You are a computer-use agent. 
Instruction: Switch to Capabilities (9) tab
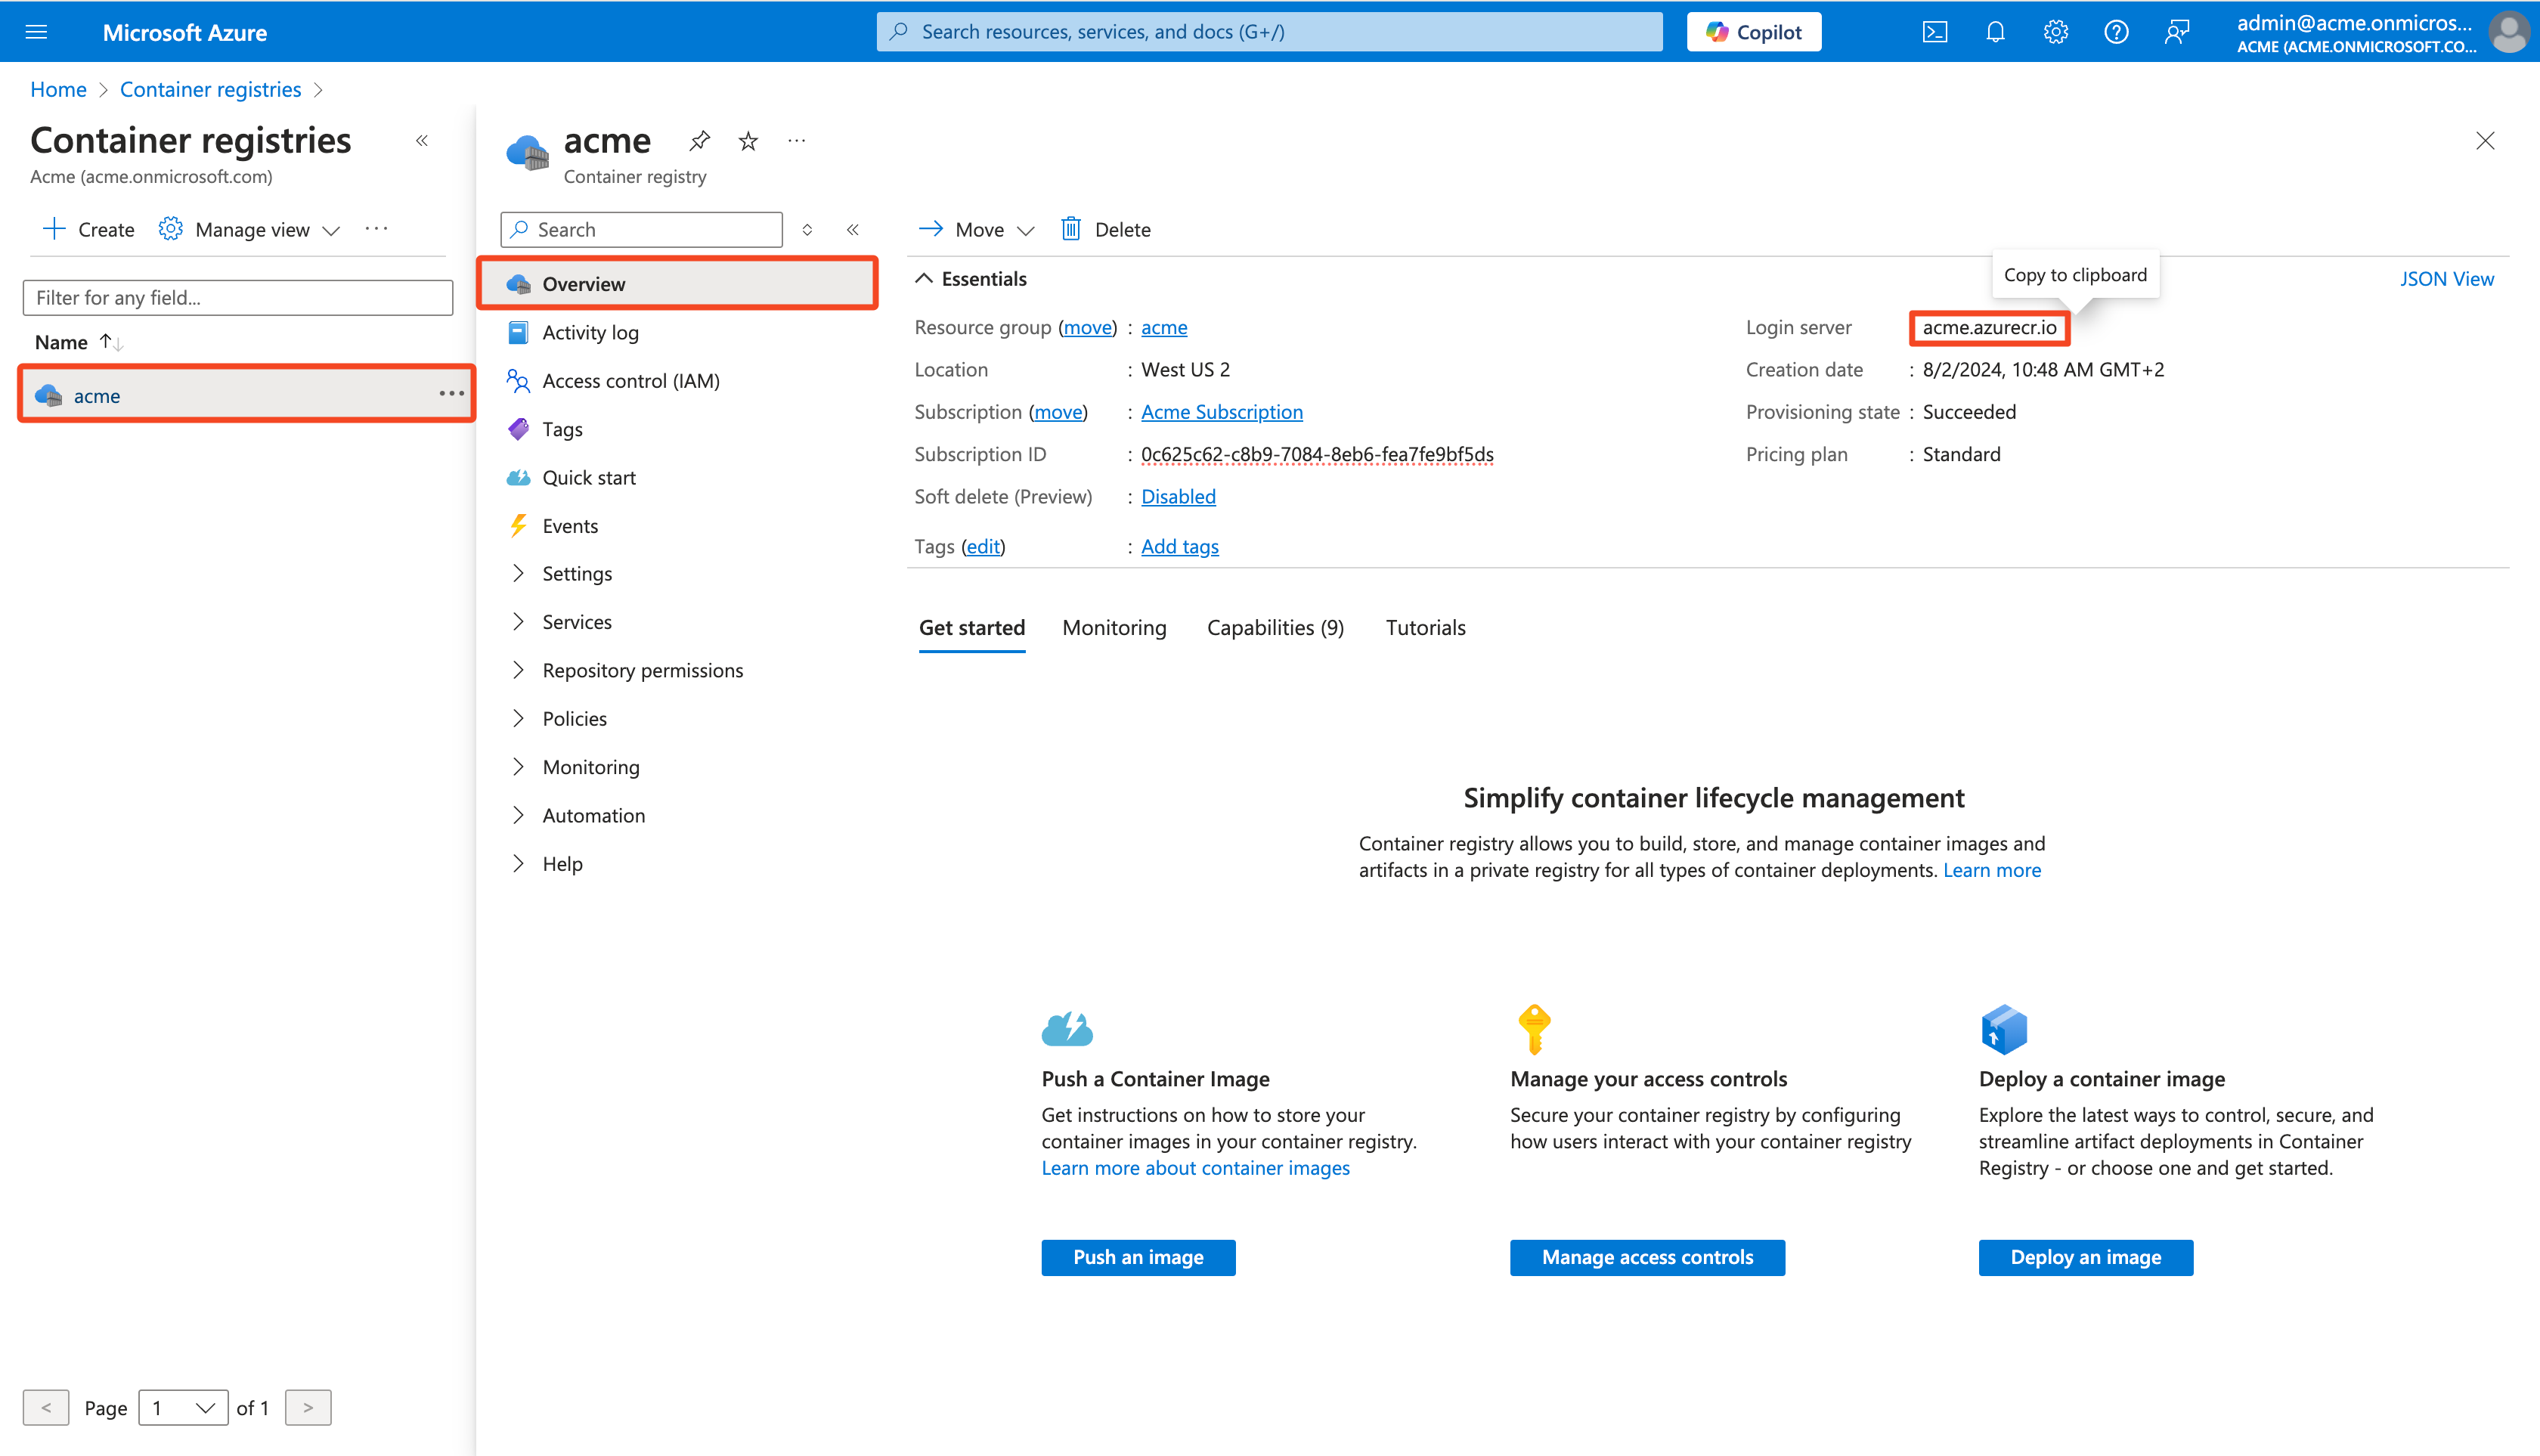tap(1275, 628)
